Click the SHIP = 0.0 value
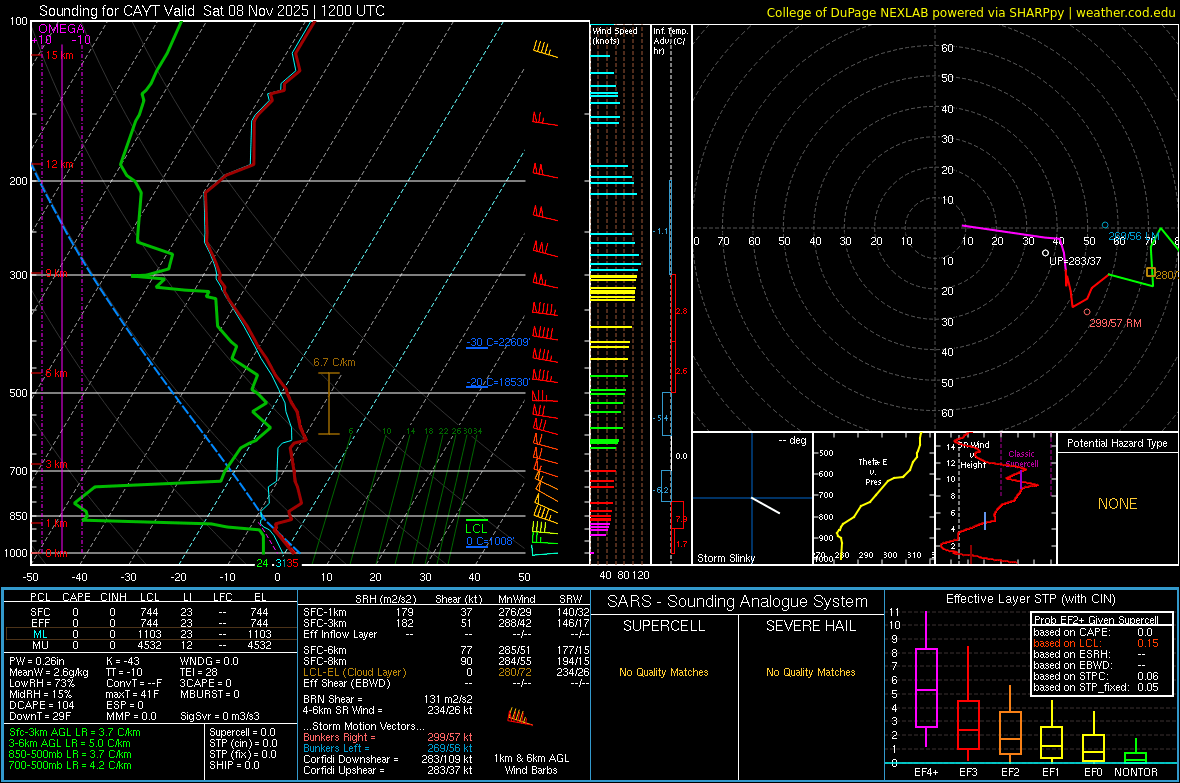The image size is (1180, 783). pyautogui.click(x=234, y=765)
